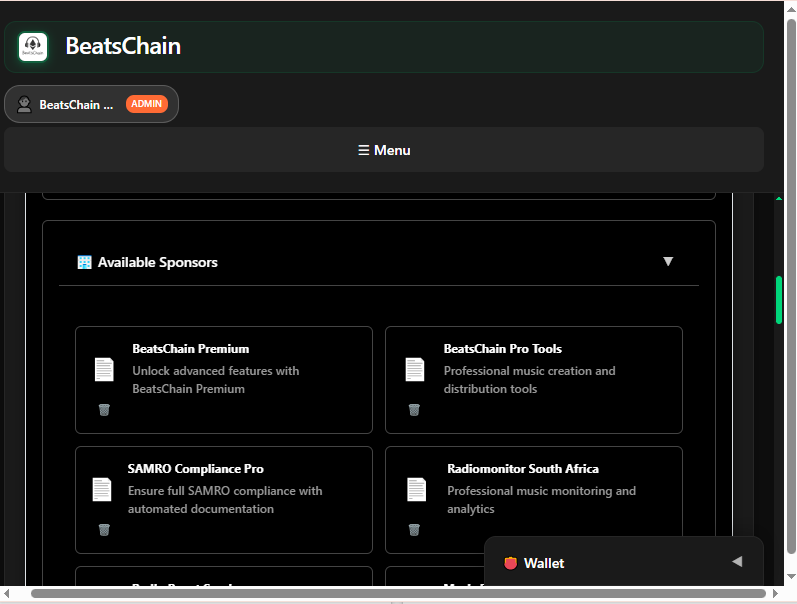Viewport: 797px width, 604px height.
Task: Click the BeatsChain header title
Action: pyautogui.click(x=123, y=46)
